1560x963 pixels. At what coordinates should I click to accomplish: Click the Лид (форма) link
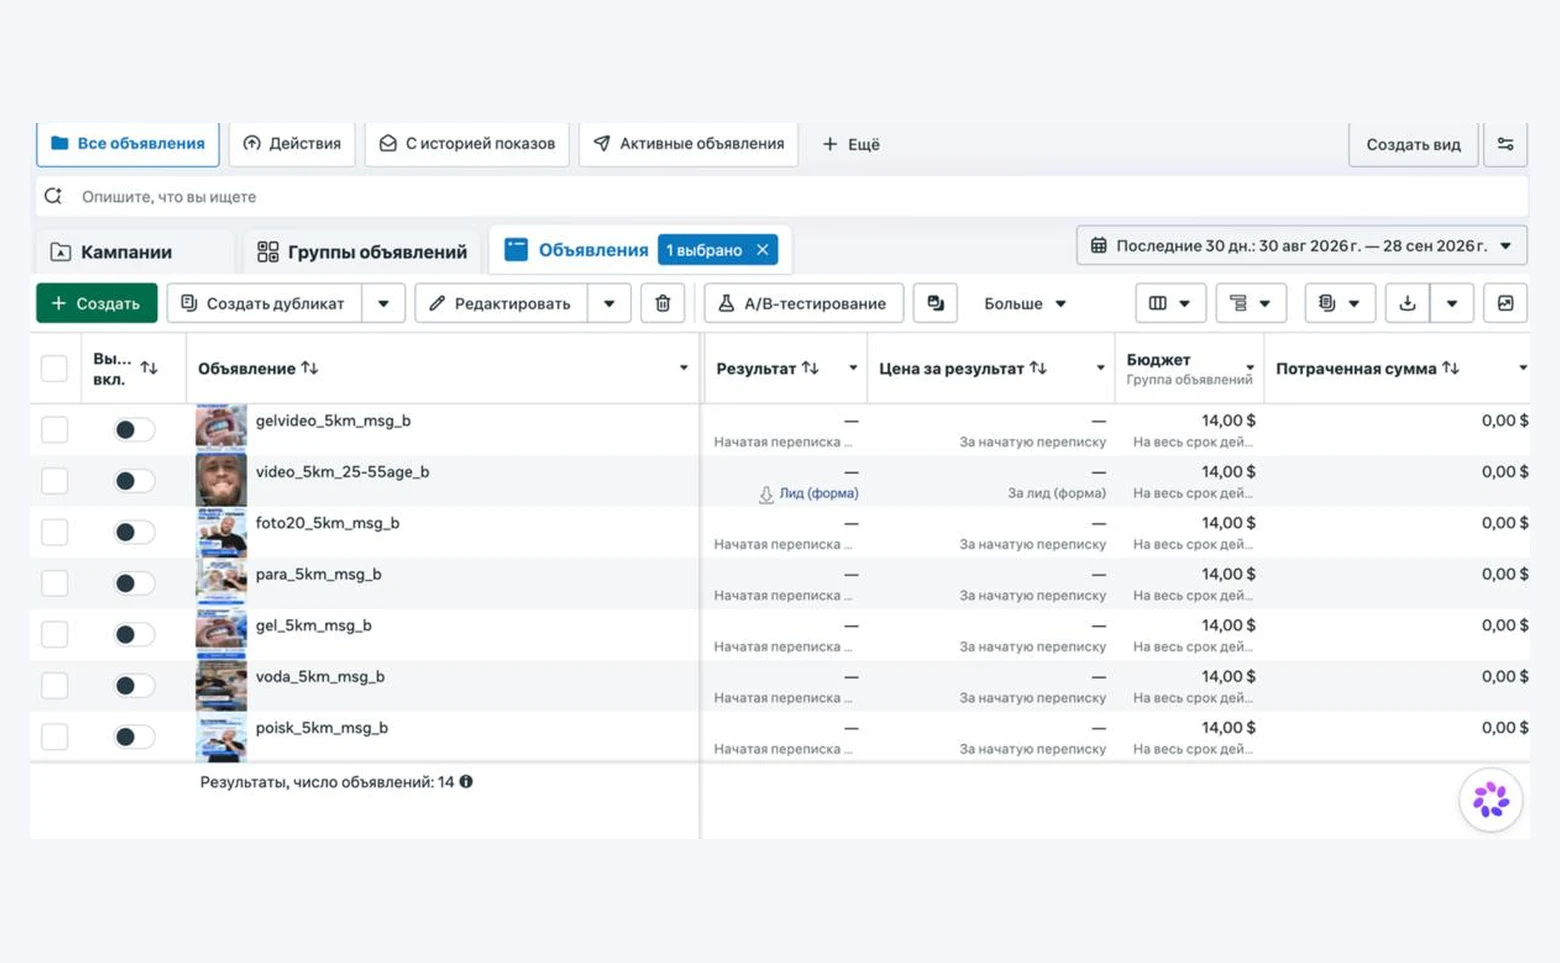(818, 493)
